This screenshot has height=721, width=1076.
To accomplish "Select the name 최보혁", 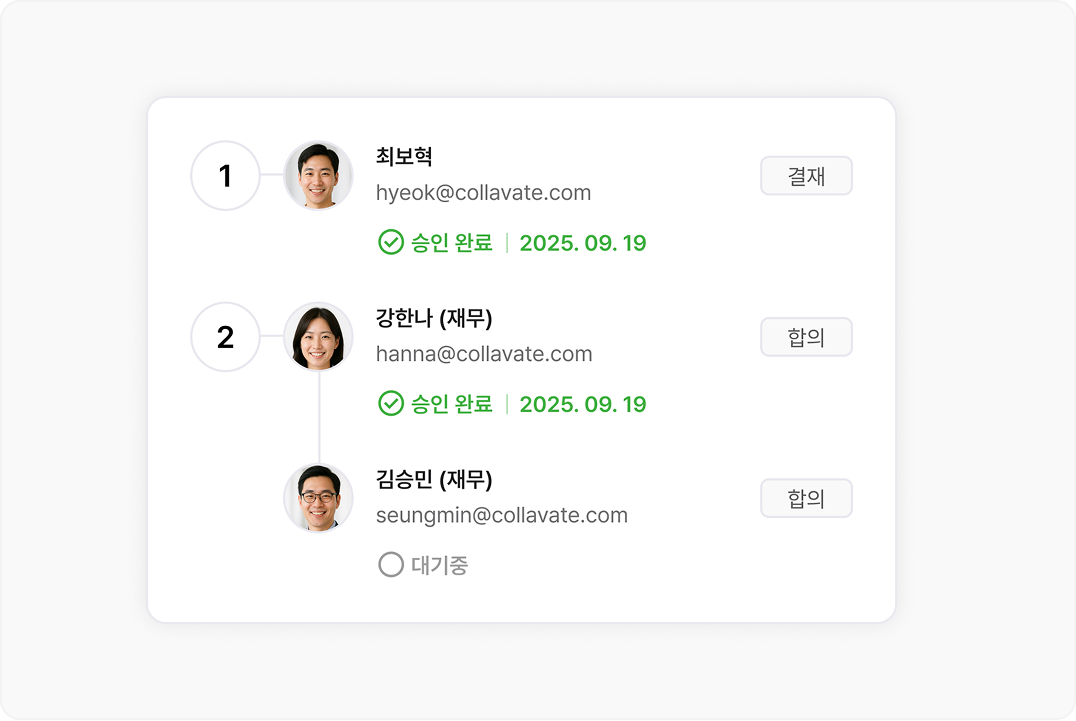I will click(x=404, y=156).
